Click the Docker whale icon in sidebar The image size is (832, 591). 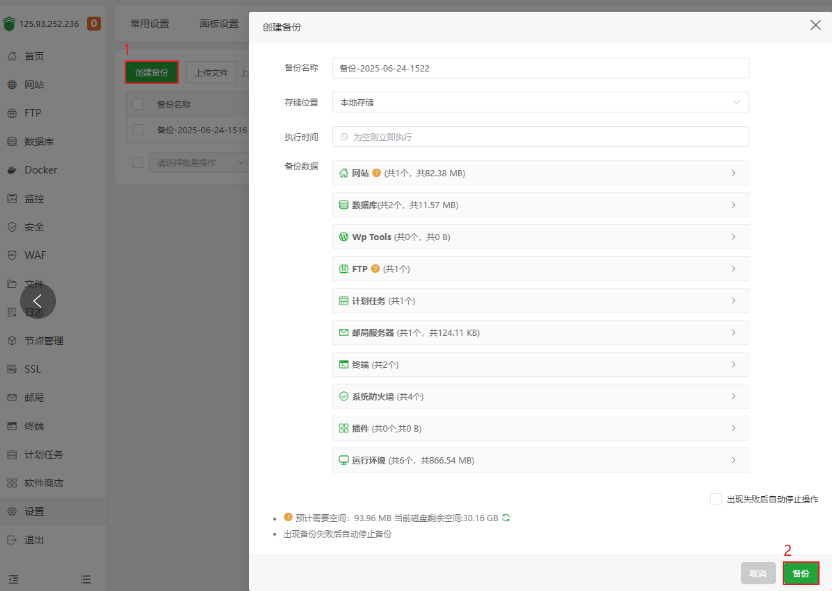(x=12, y=170)
